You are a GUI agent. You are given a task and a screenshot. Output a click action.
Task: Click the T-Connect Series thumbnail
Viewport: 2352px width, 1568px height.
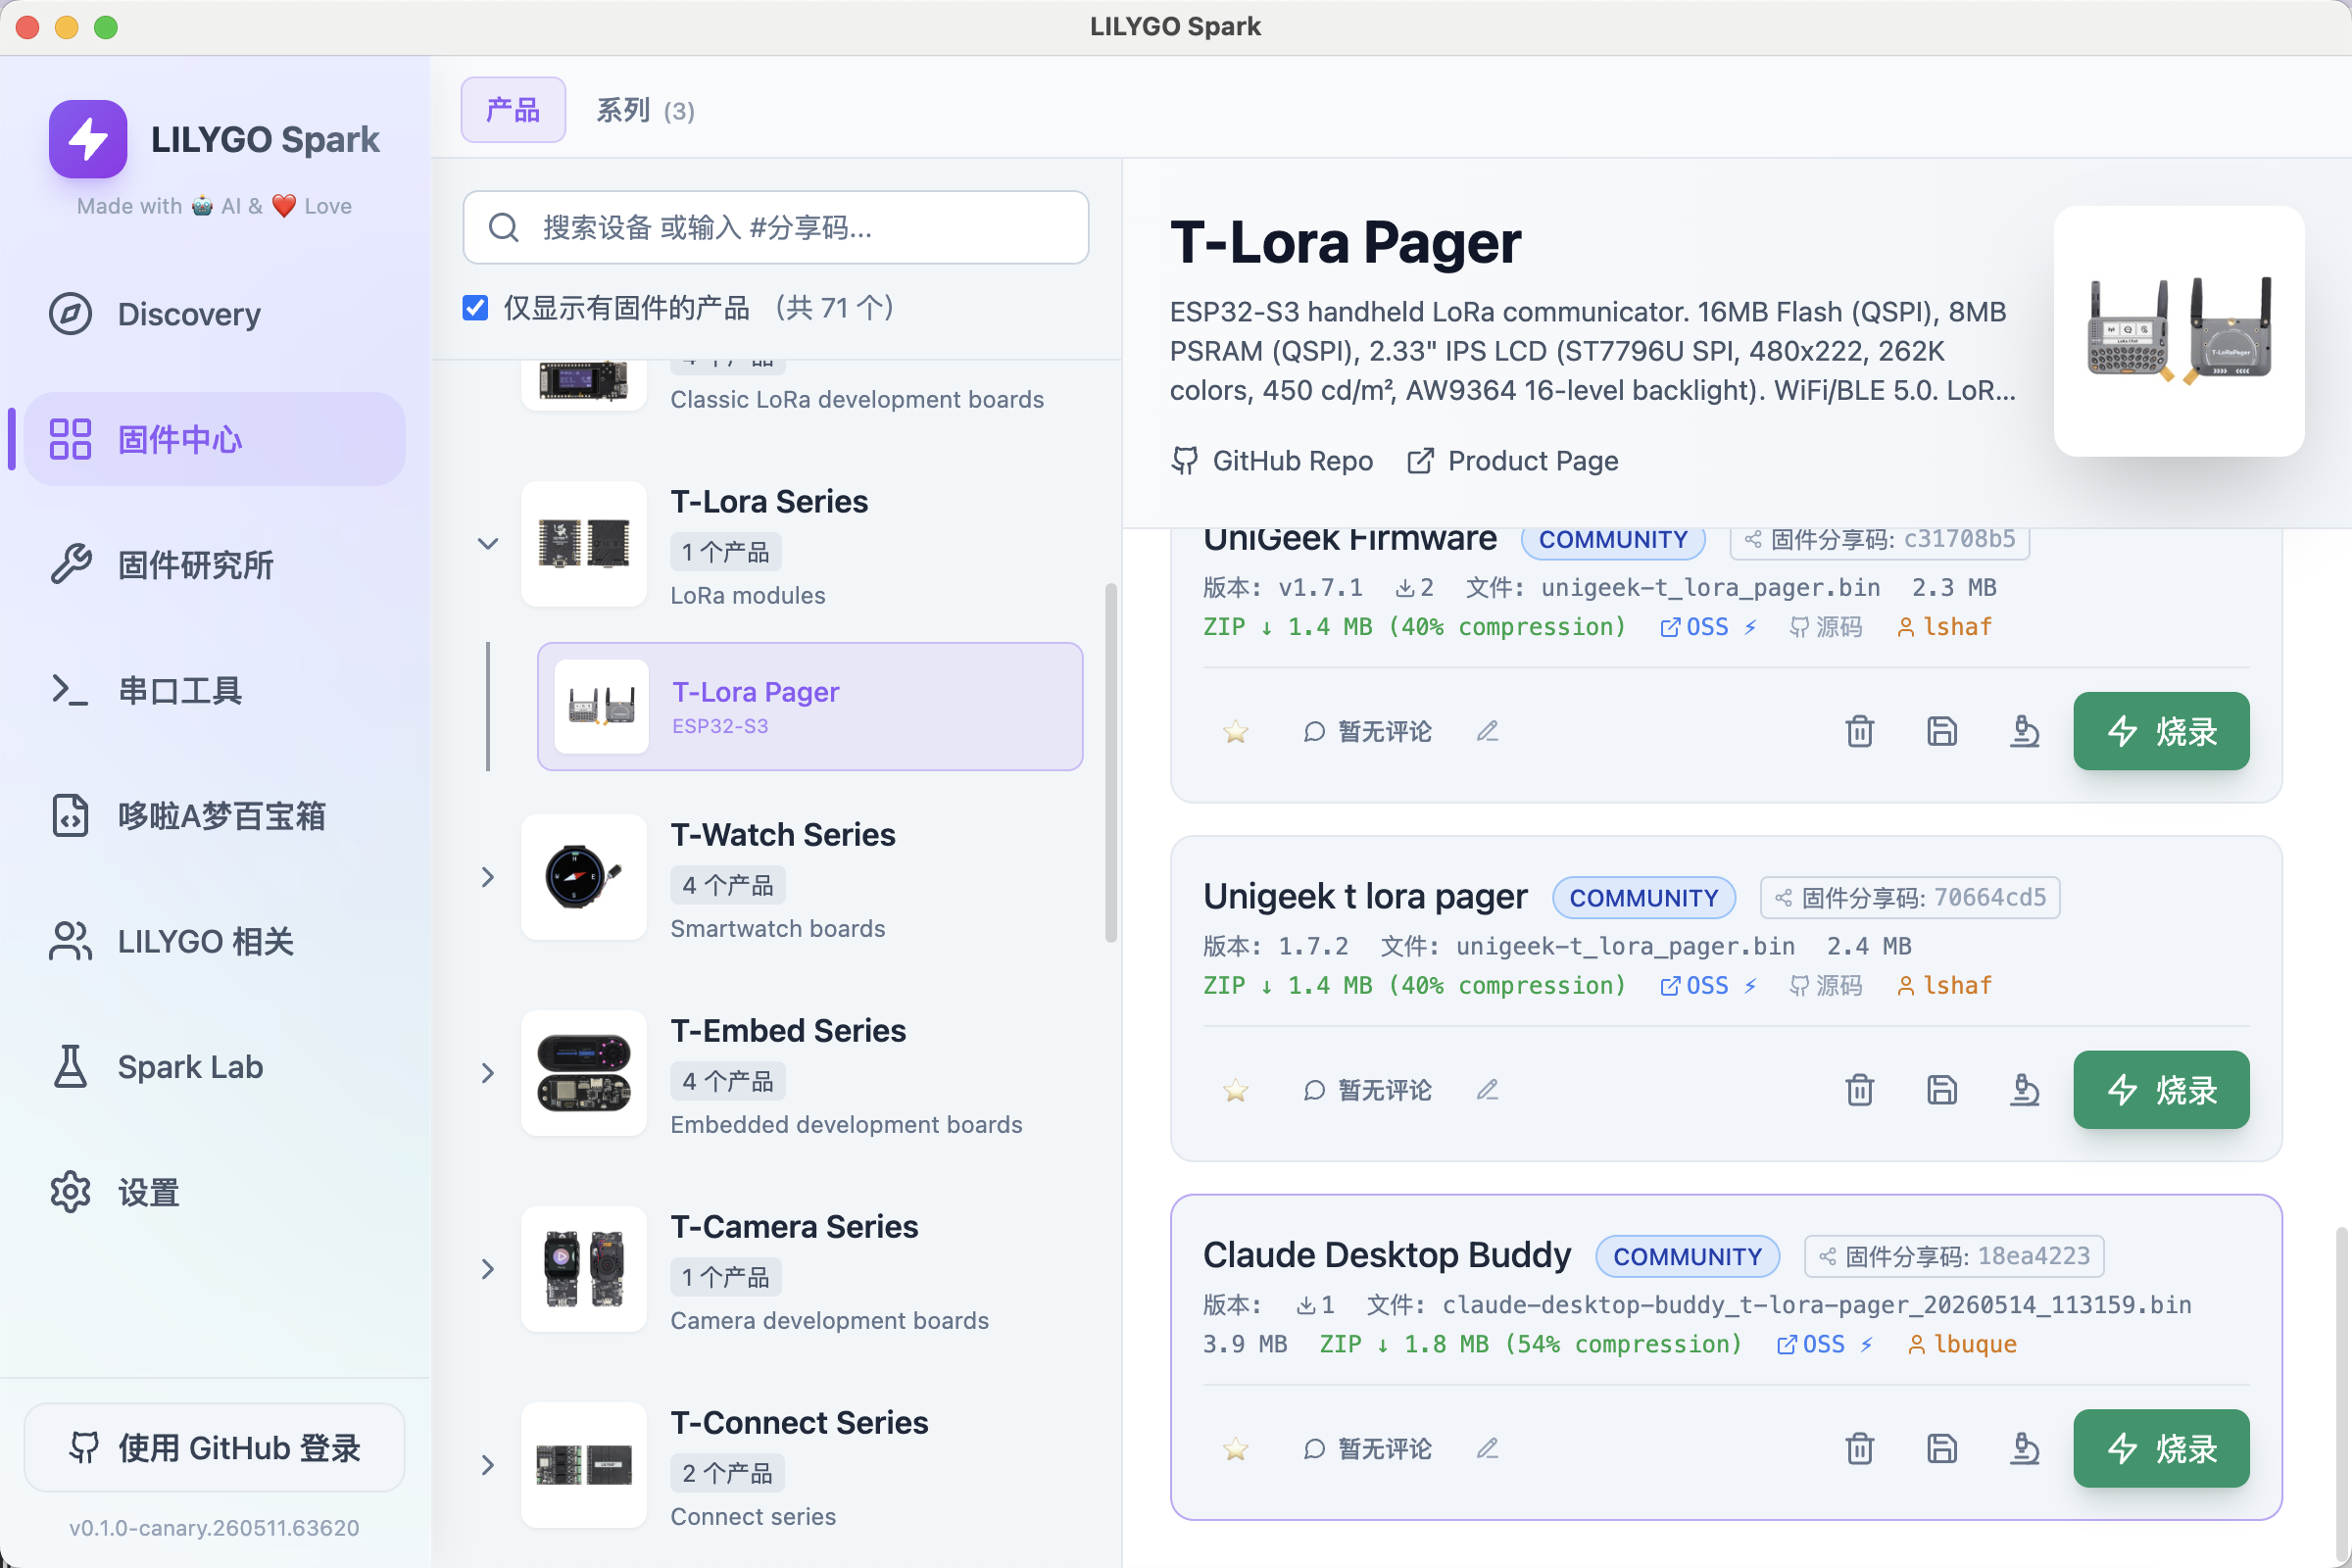584,1465
